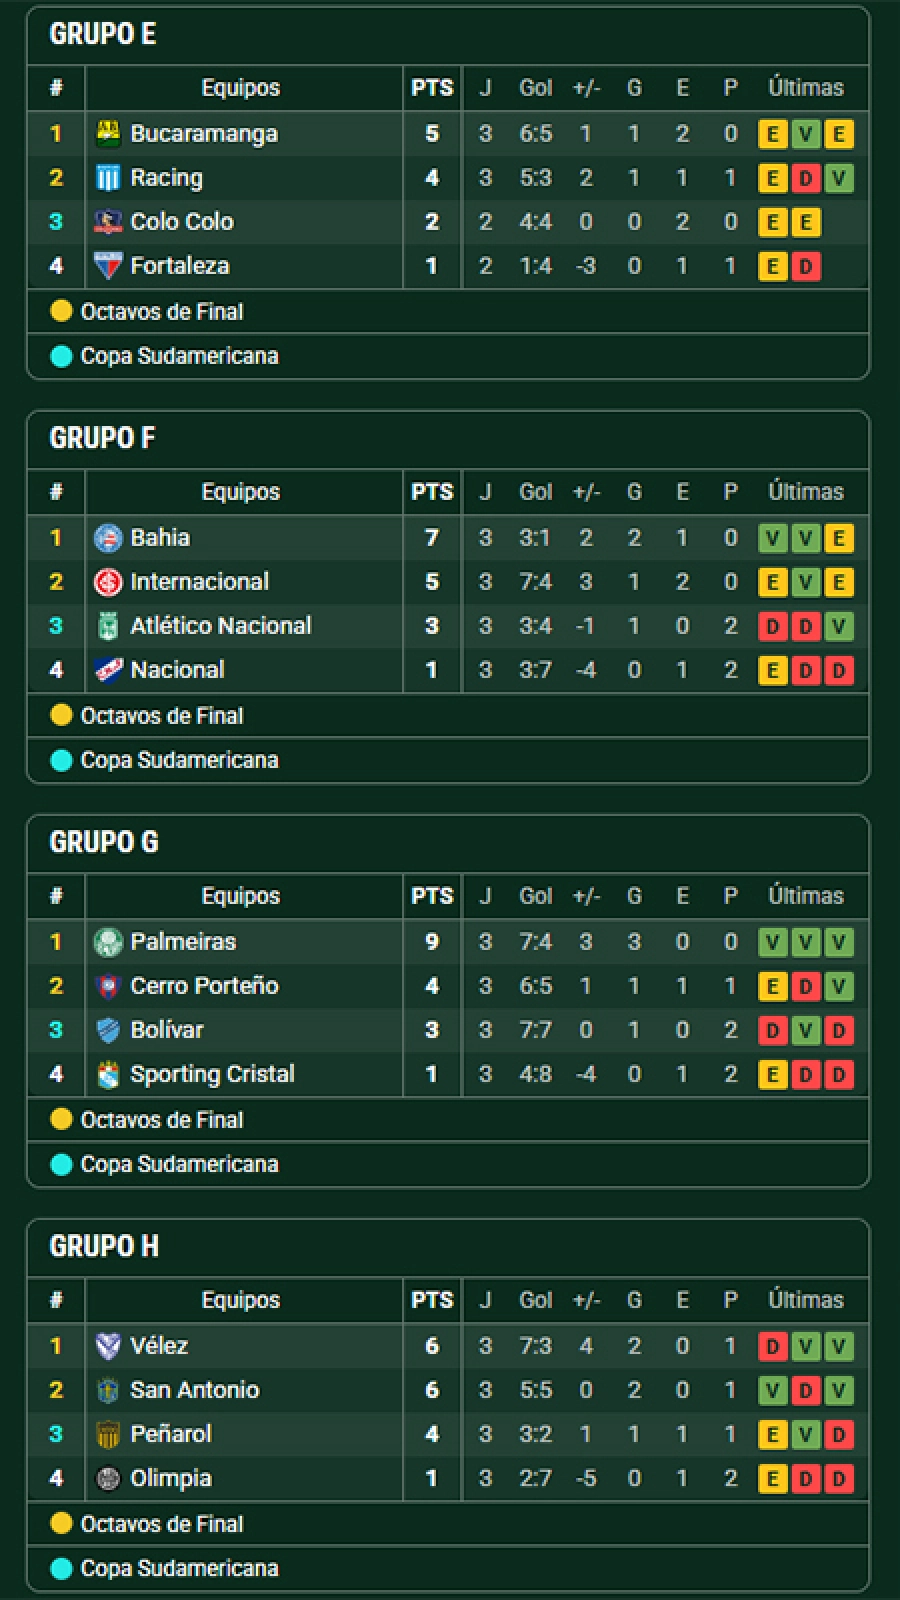Click the Colo Colo crest icon

pyautogui.click(x=108, y=222)
